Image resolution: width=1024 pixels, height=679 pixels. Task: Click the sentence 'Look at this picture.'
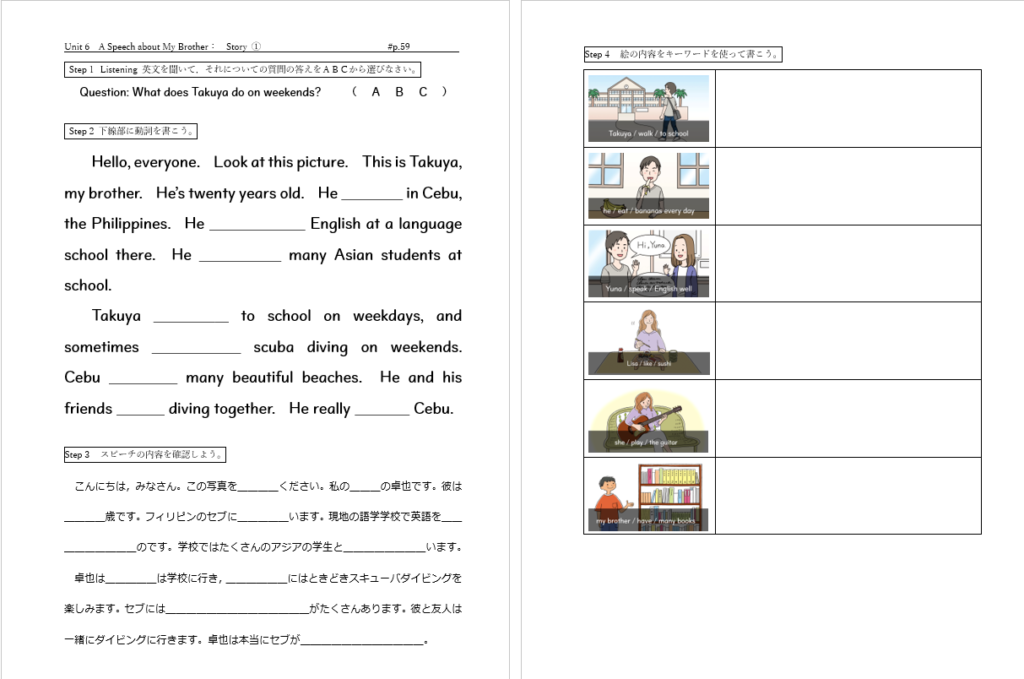281,162
